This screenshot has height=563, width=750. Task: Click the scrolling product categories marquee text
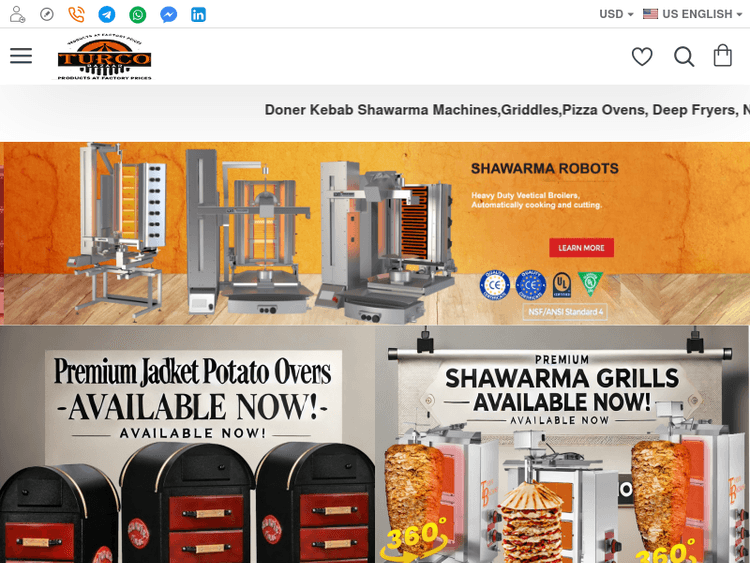tap(507, 110)
